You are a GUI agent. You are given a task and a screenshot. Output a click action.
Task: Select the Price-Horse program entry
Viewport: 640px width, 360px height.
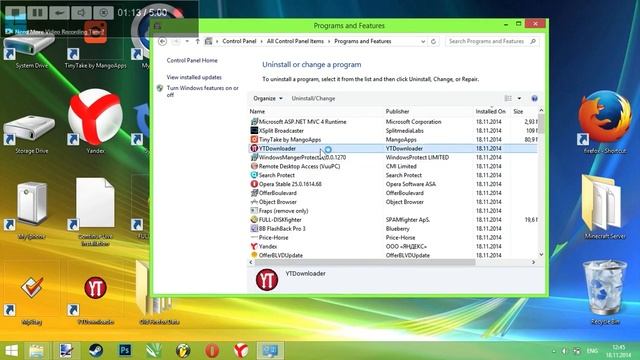(393, 238)
